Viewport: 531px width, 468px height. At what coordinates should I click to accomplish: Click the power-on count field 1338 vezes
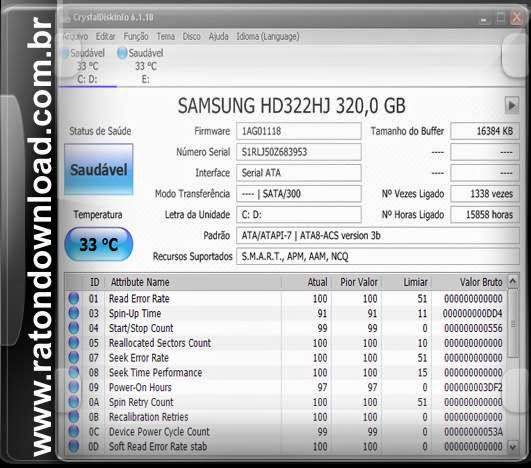pyautogui.click(x=485, y=194)
